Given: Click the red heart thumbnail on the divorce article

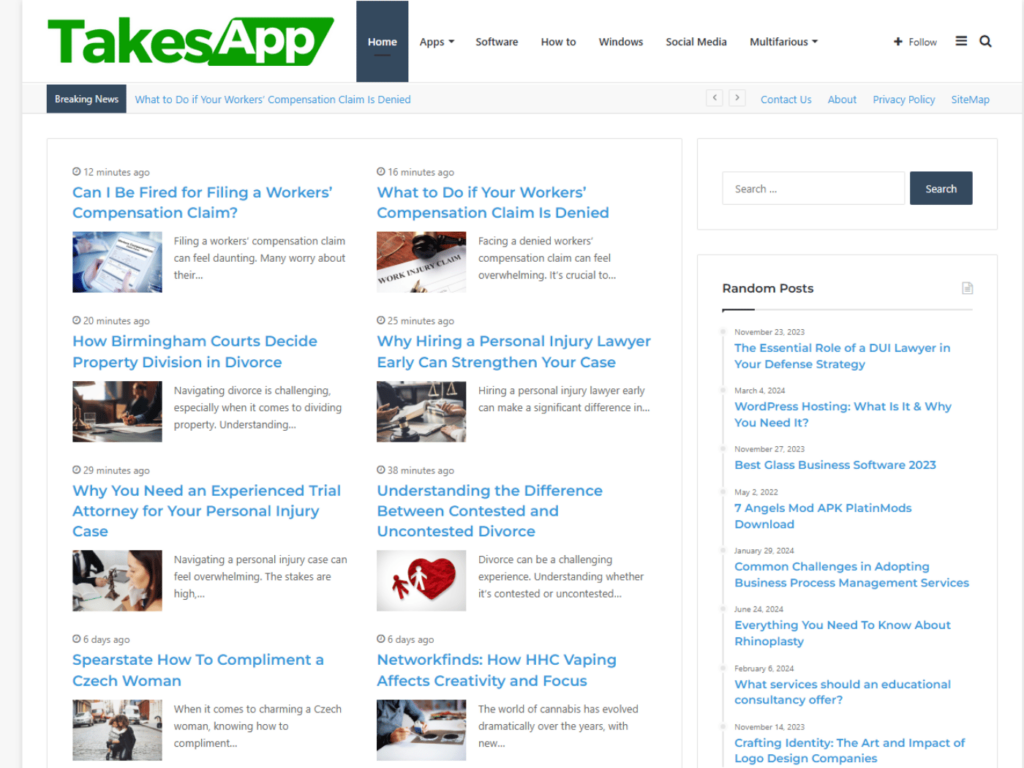Looking at the screenshot, I should 421,580.
